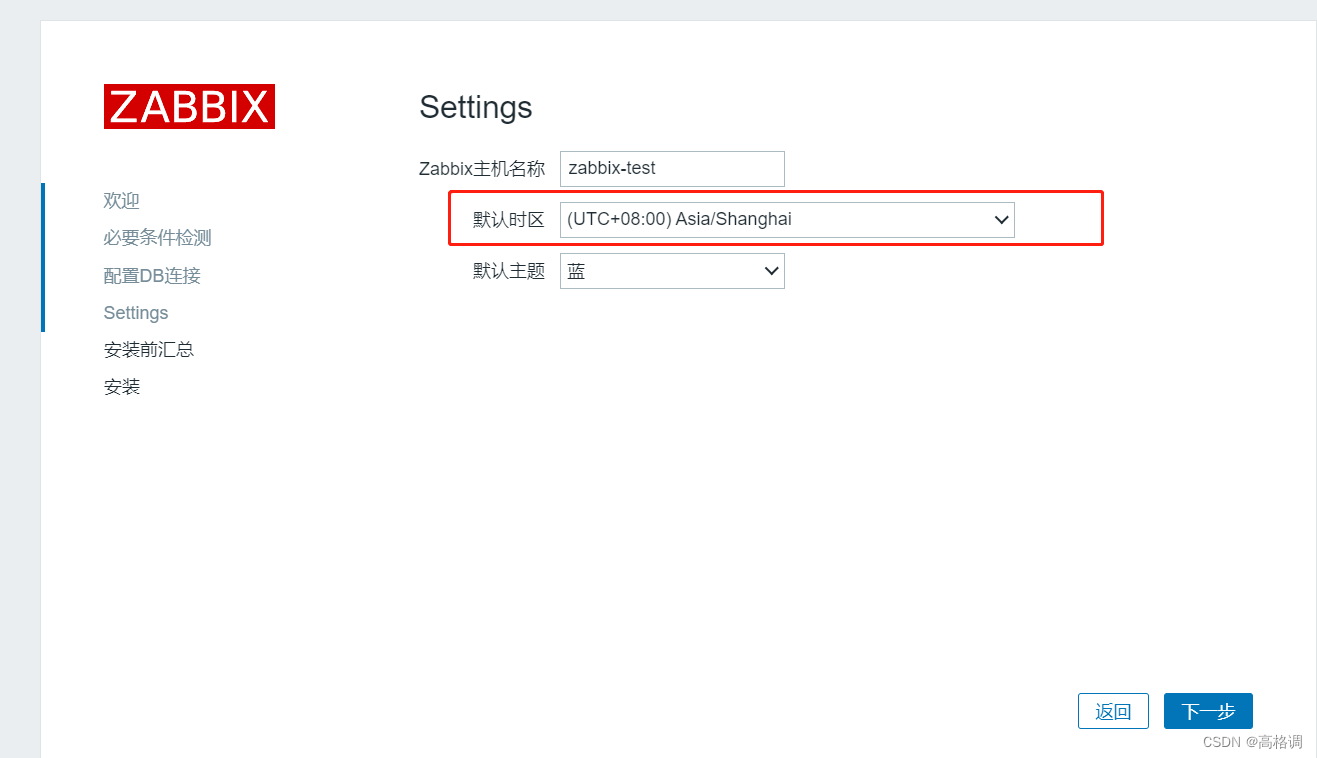Select the 必要条件检测 step in sidebar
This screenshot has width=1317, height=758.
coord(158,238)
